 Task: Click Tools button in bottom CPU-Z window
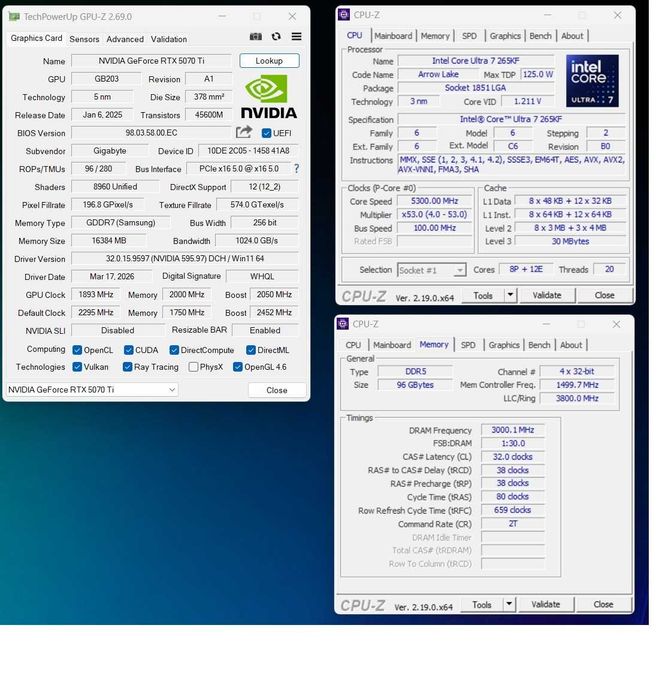tap(482, 605)
